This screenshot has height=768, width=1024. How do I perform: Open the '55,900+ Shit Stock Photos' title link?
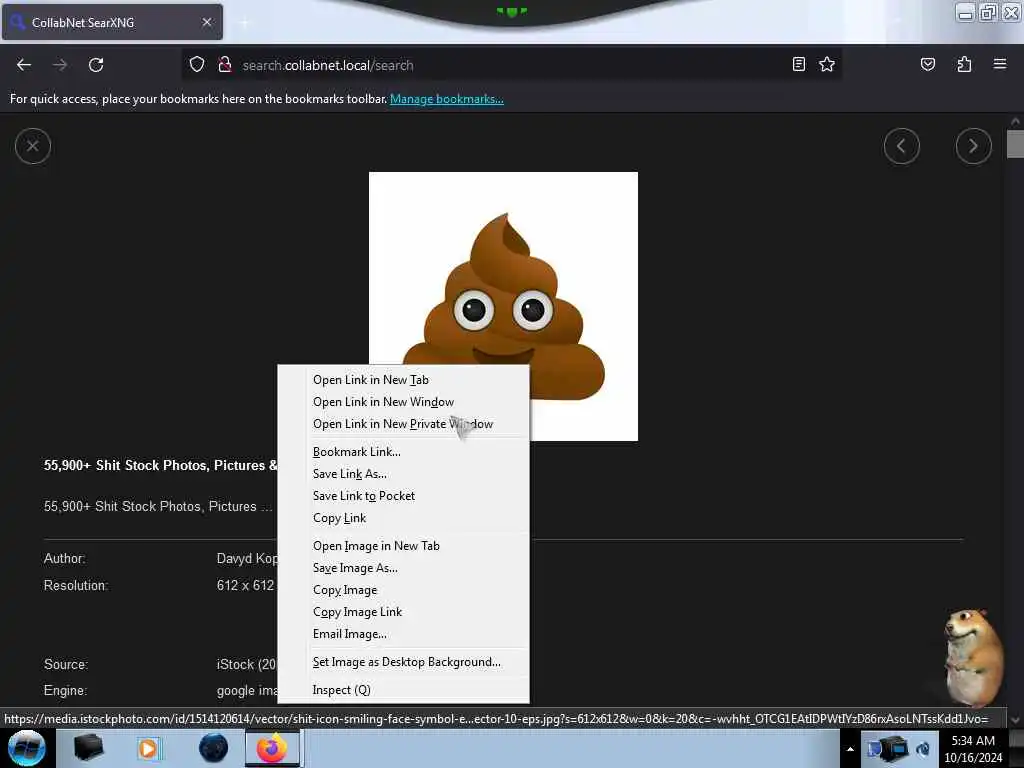click(x=160, y=465)
